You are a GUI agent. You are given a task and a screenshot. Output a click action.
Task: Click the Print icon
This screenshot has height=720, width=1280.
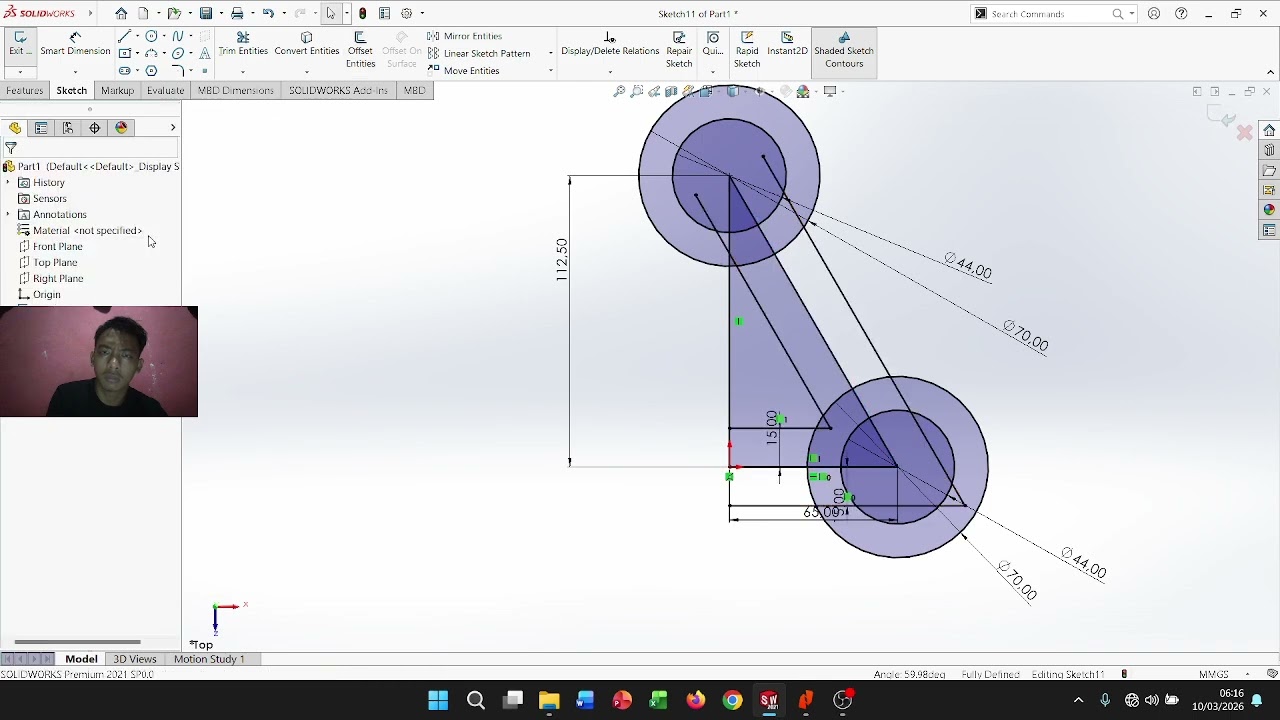(237, 13)
